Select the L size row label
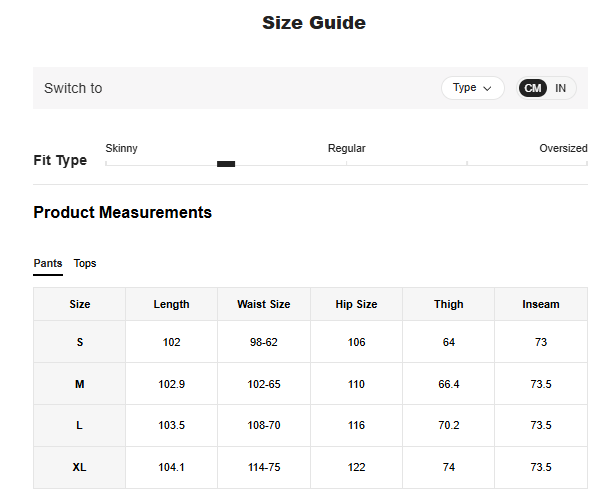The width and height of the screenshot is (607, 489). 80,425
